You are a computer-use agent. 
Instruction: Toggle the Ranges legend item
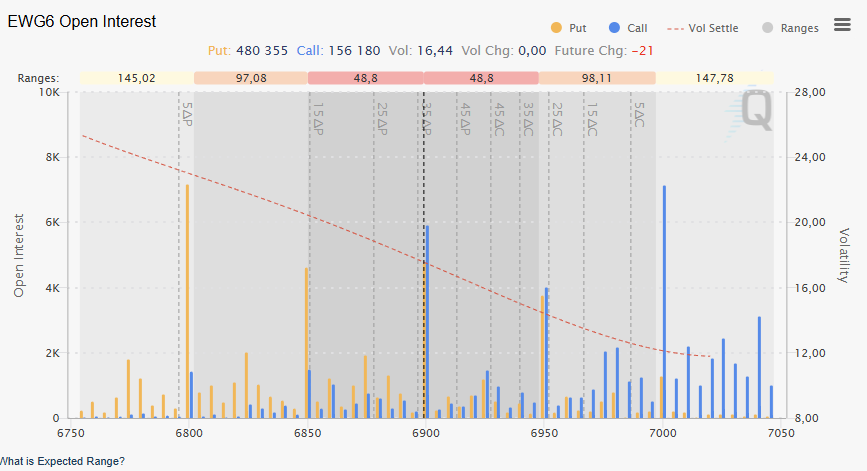tap(799, 28)
